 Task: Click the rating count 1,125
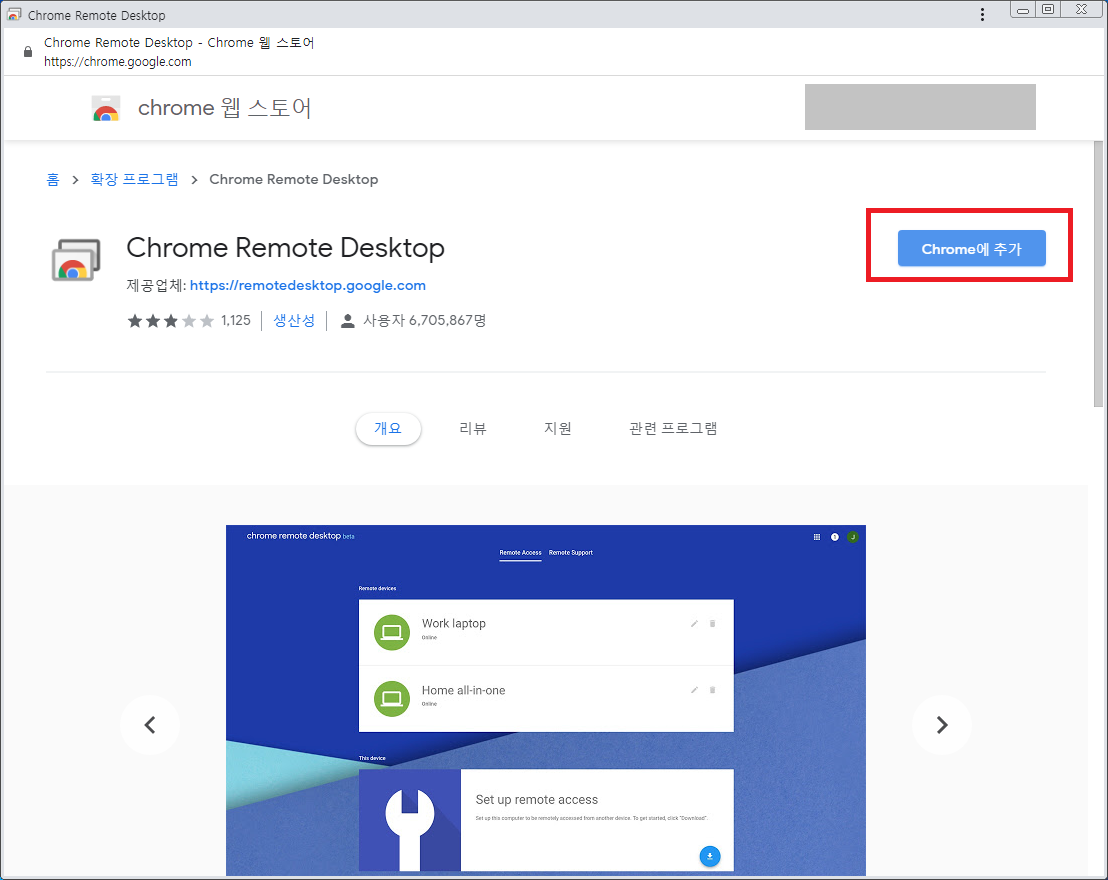[235, 321]
